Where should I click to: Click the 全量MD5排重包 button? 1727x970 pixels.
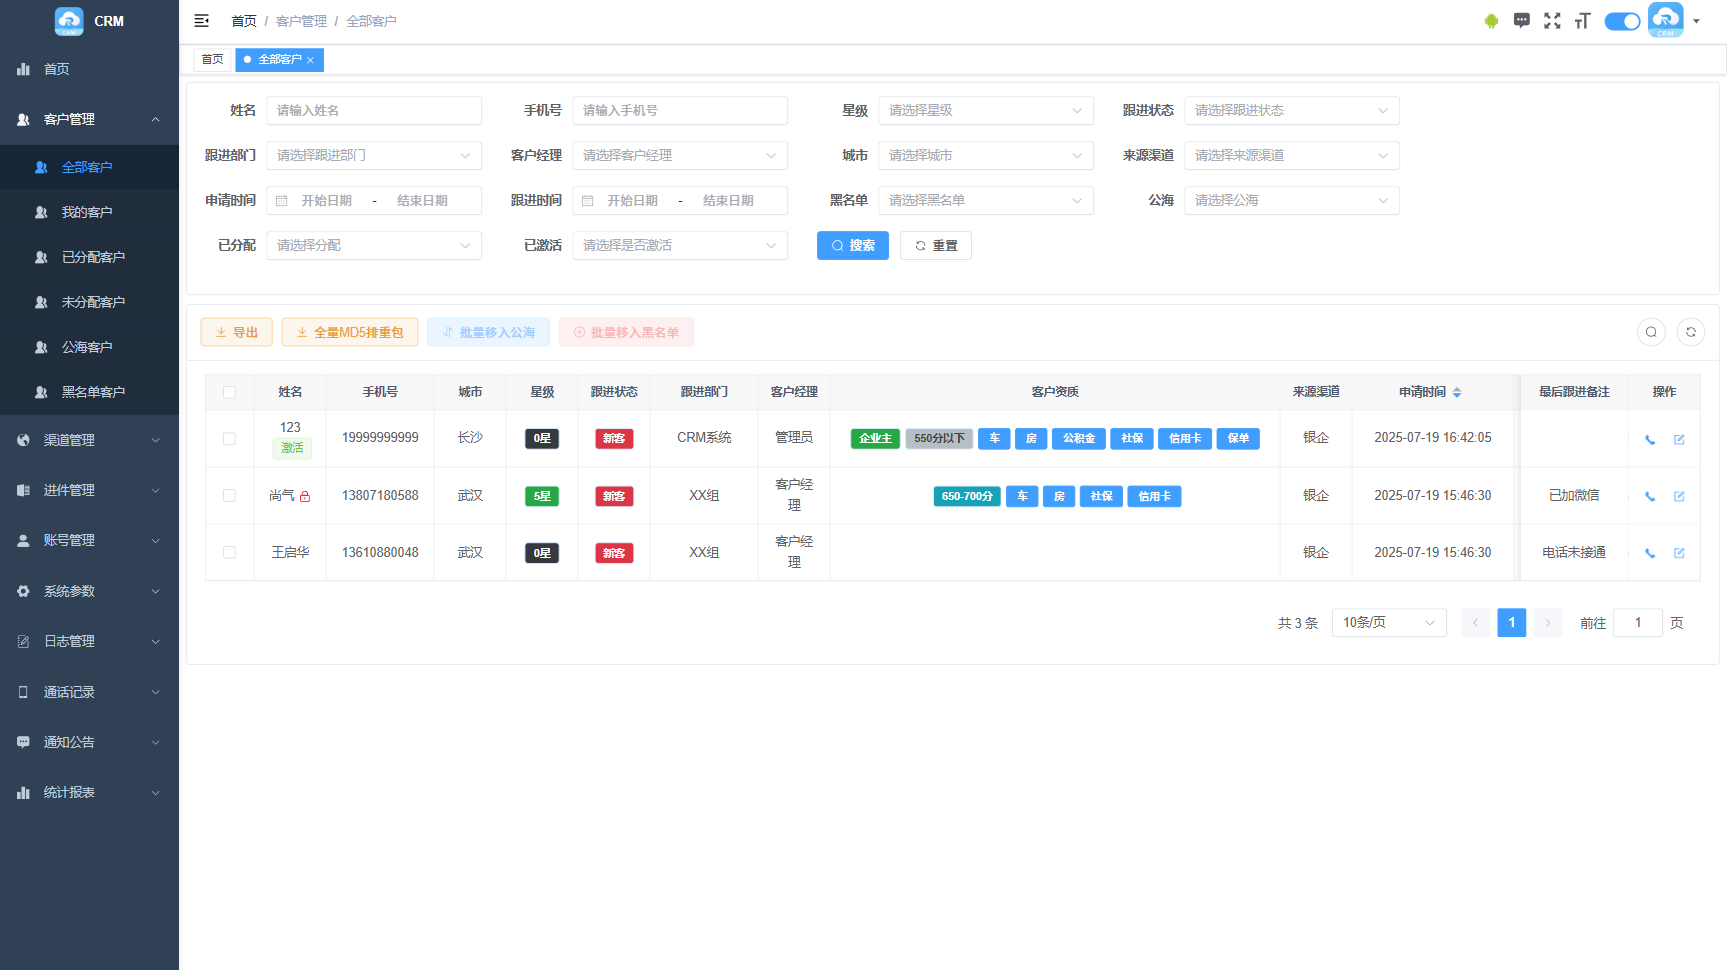click(x=349, y=333)
